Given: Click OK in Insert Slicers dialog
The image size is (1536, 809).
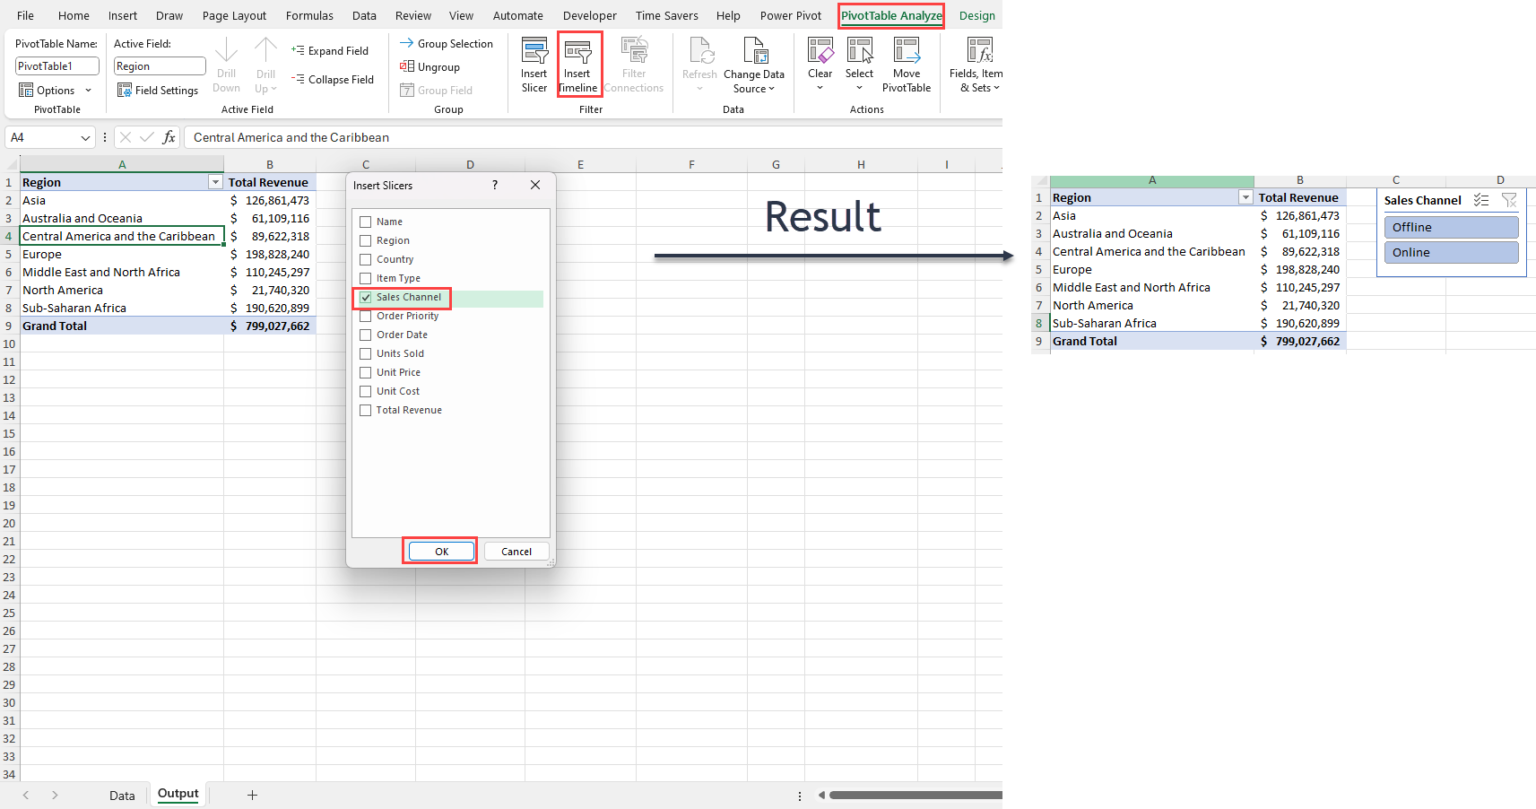Looking at the screenshot, I should coord(441,551).
